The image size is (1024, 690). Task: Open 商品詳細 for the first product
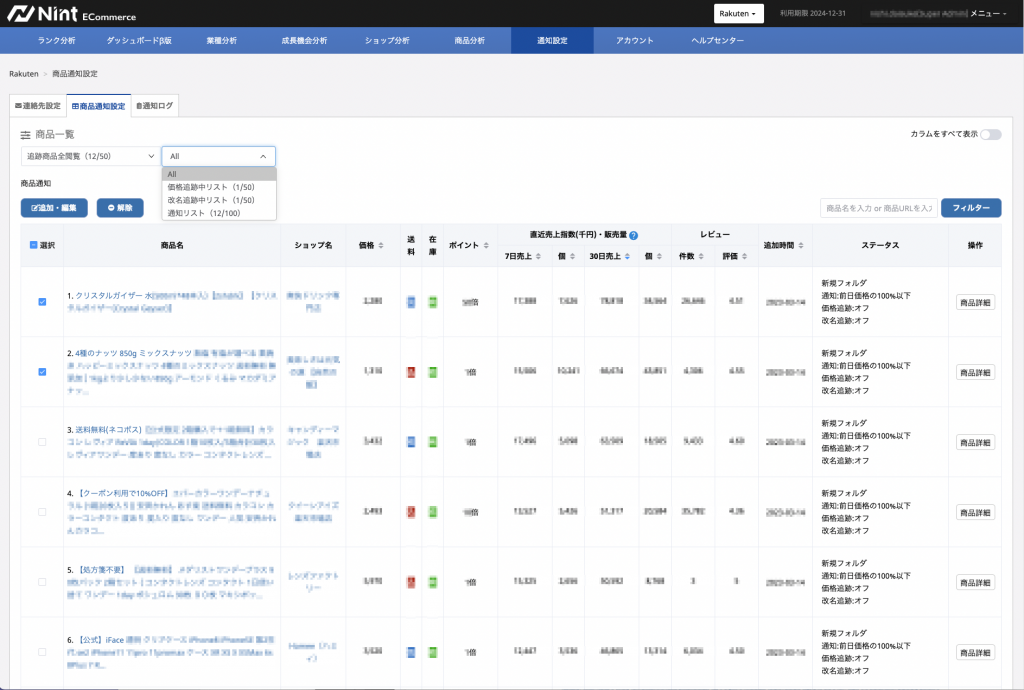tap(975, 302)
